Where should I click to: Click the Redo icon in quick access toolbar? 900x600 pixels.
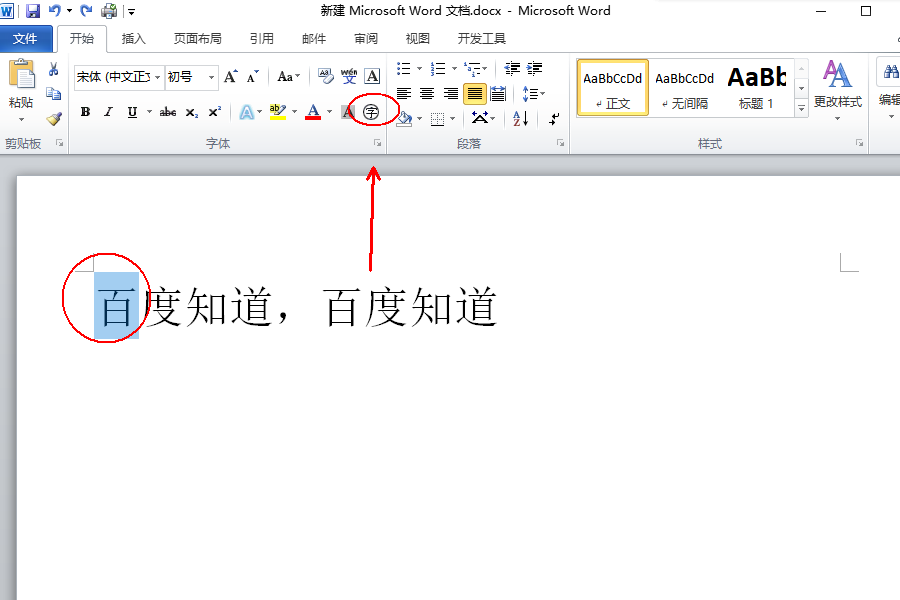point(86,10)
